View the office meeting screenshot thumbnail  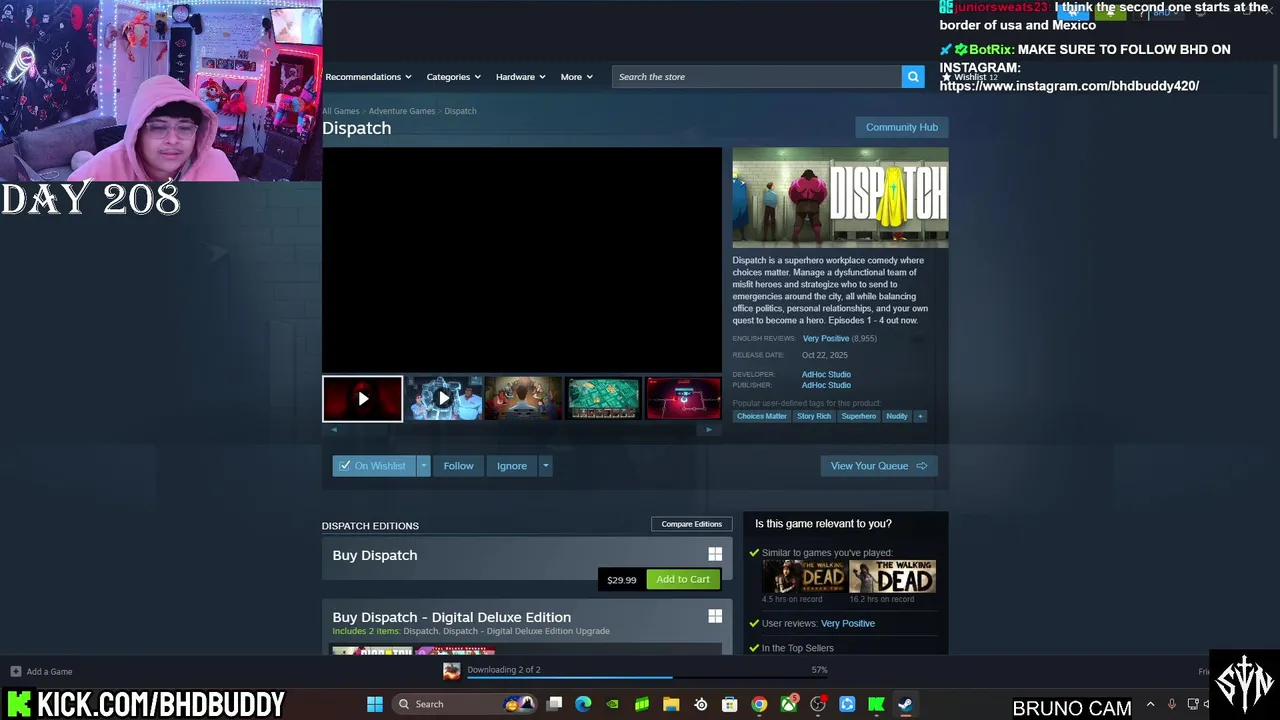pyautogui.click(x=523, y=398)
